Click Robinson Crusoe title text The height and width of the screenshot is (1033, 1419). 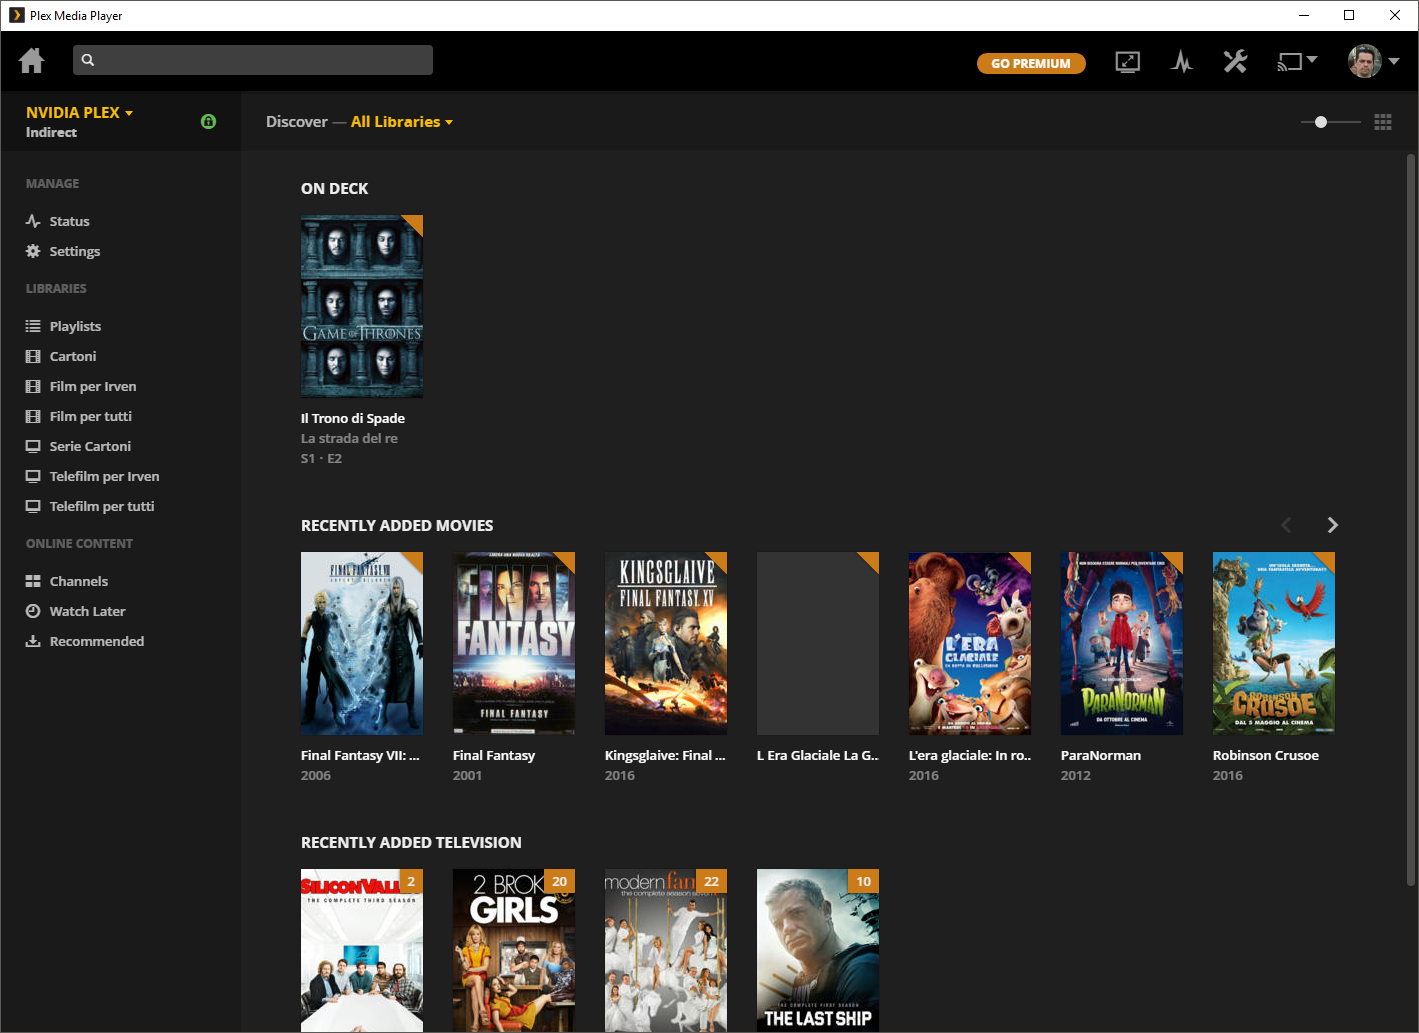tap(1266, 755)
